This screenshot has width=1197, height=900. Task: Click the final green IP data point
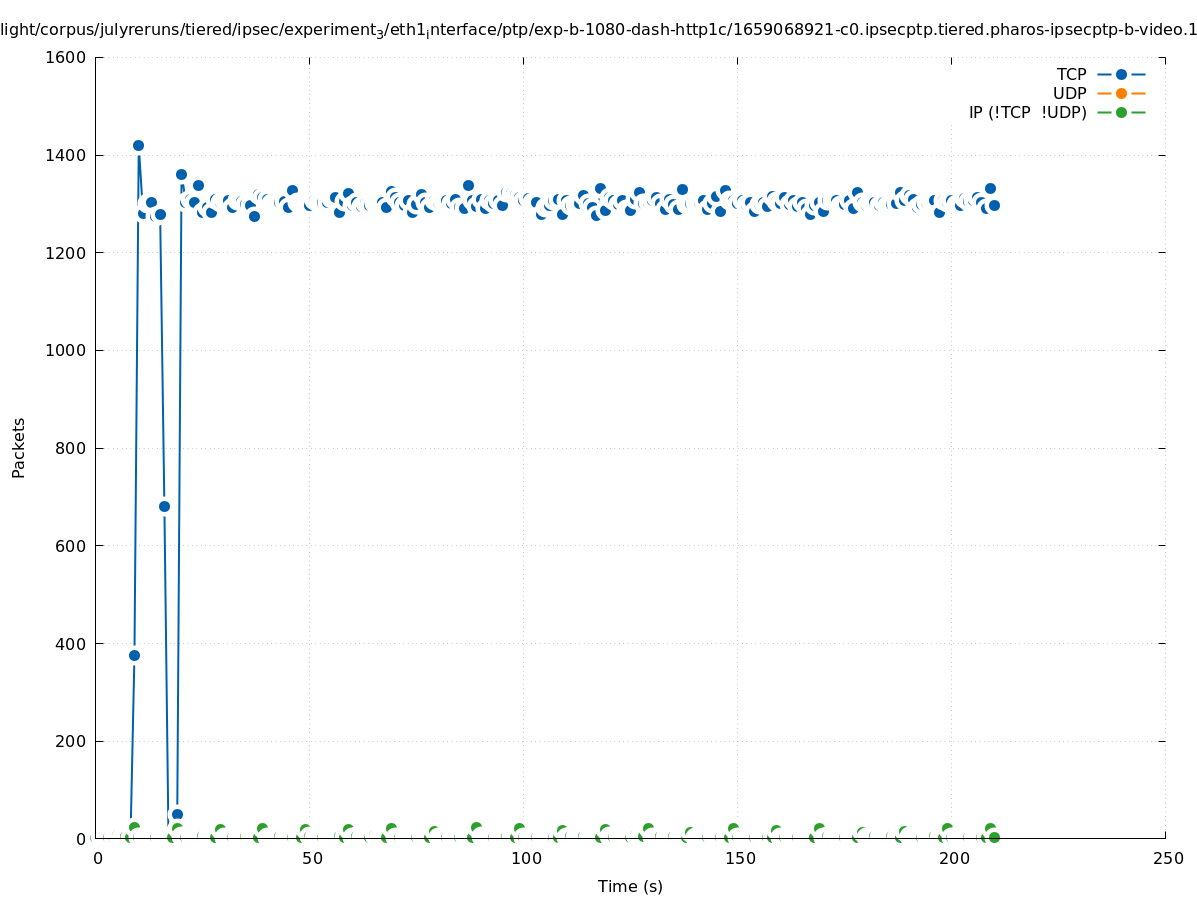pos(994,837)
